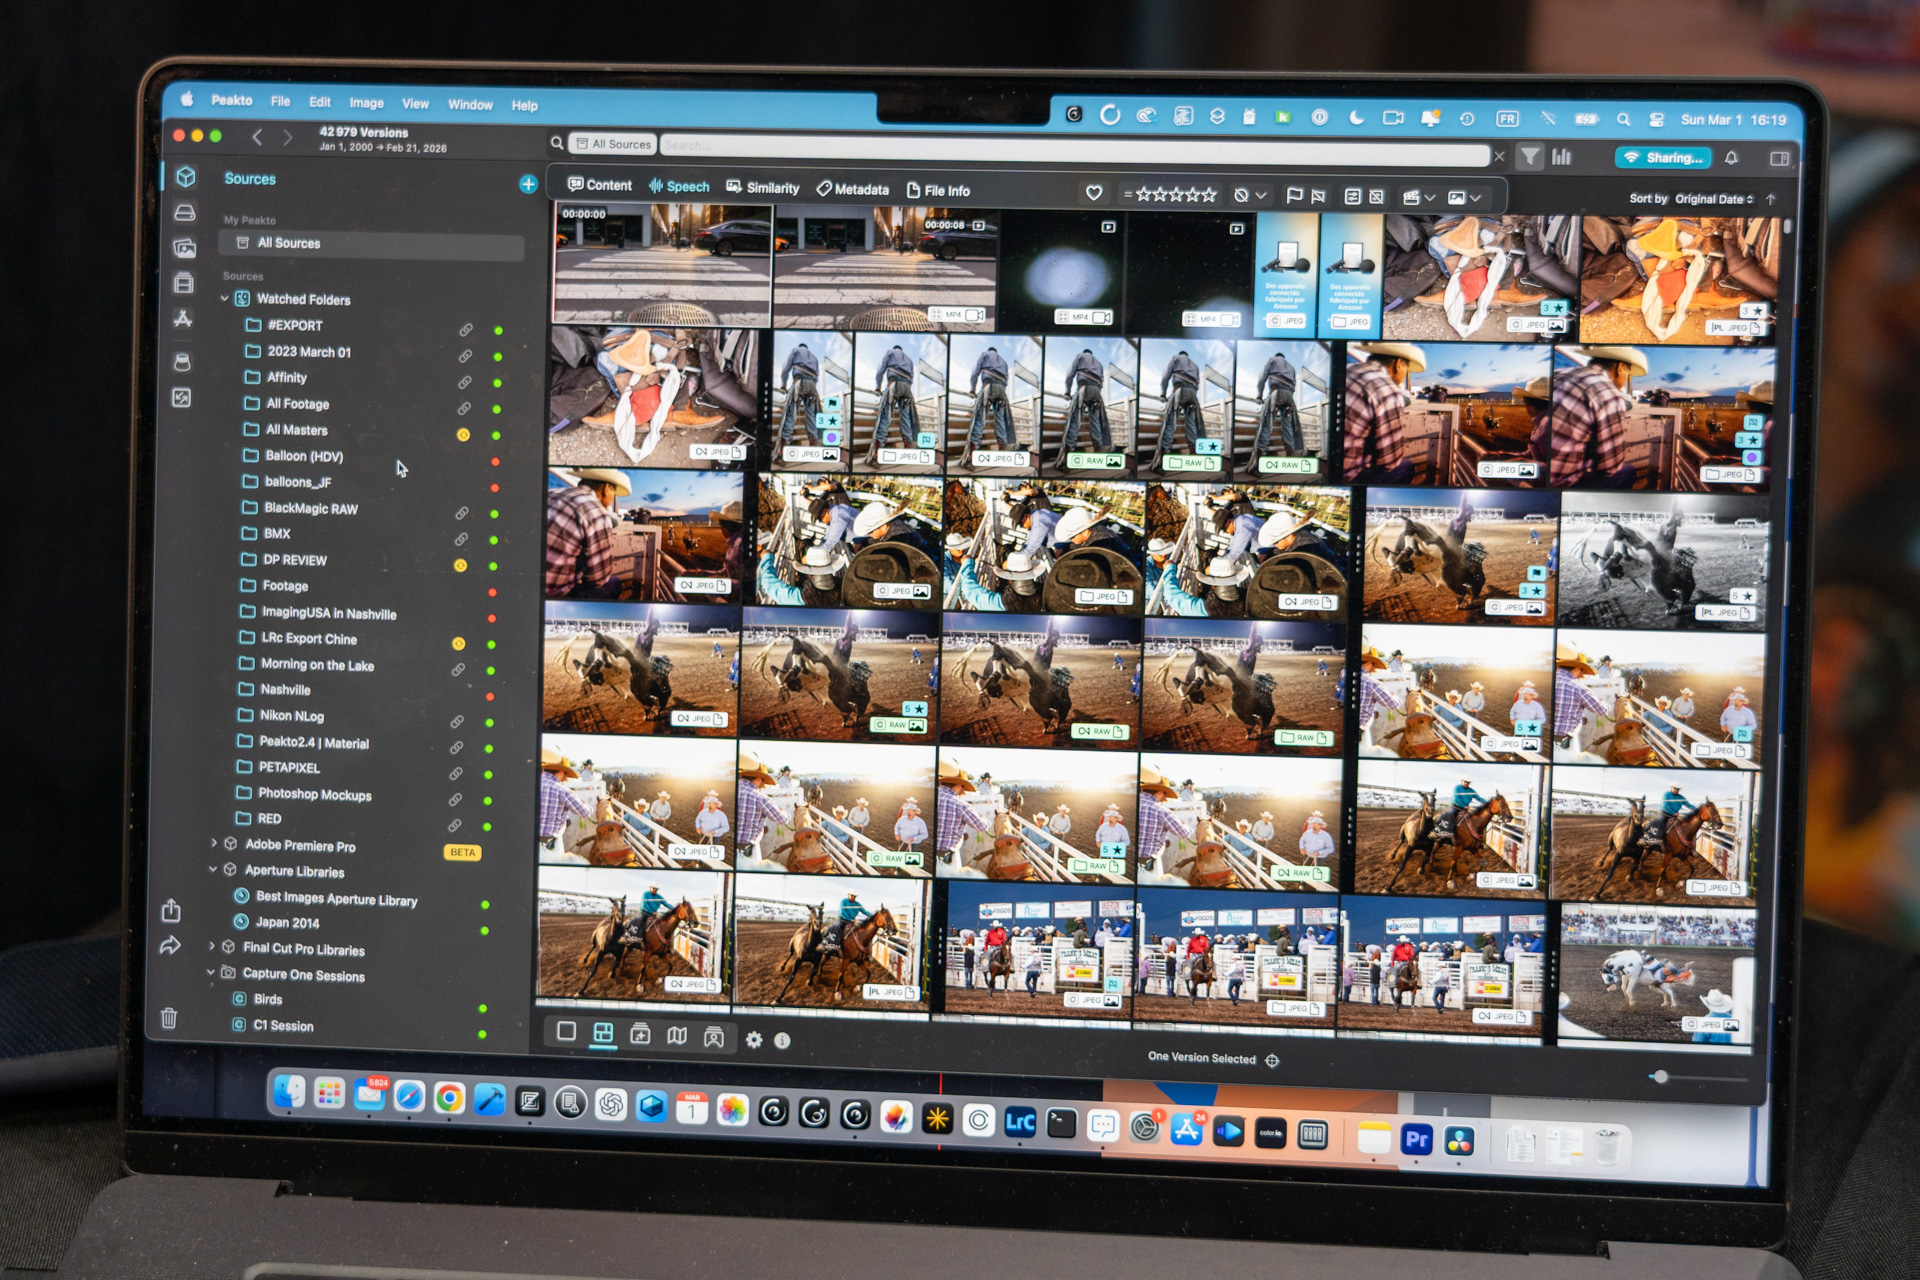
Task: Open the View menu
Action: point(415,103)
